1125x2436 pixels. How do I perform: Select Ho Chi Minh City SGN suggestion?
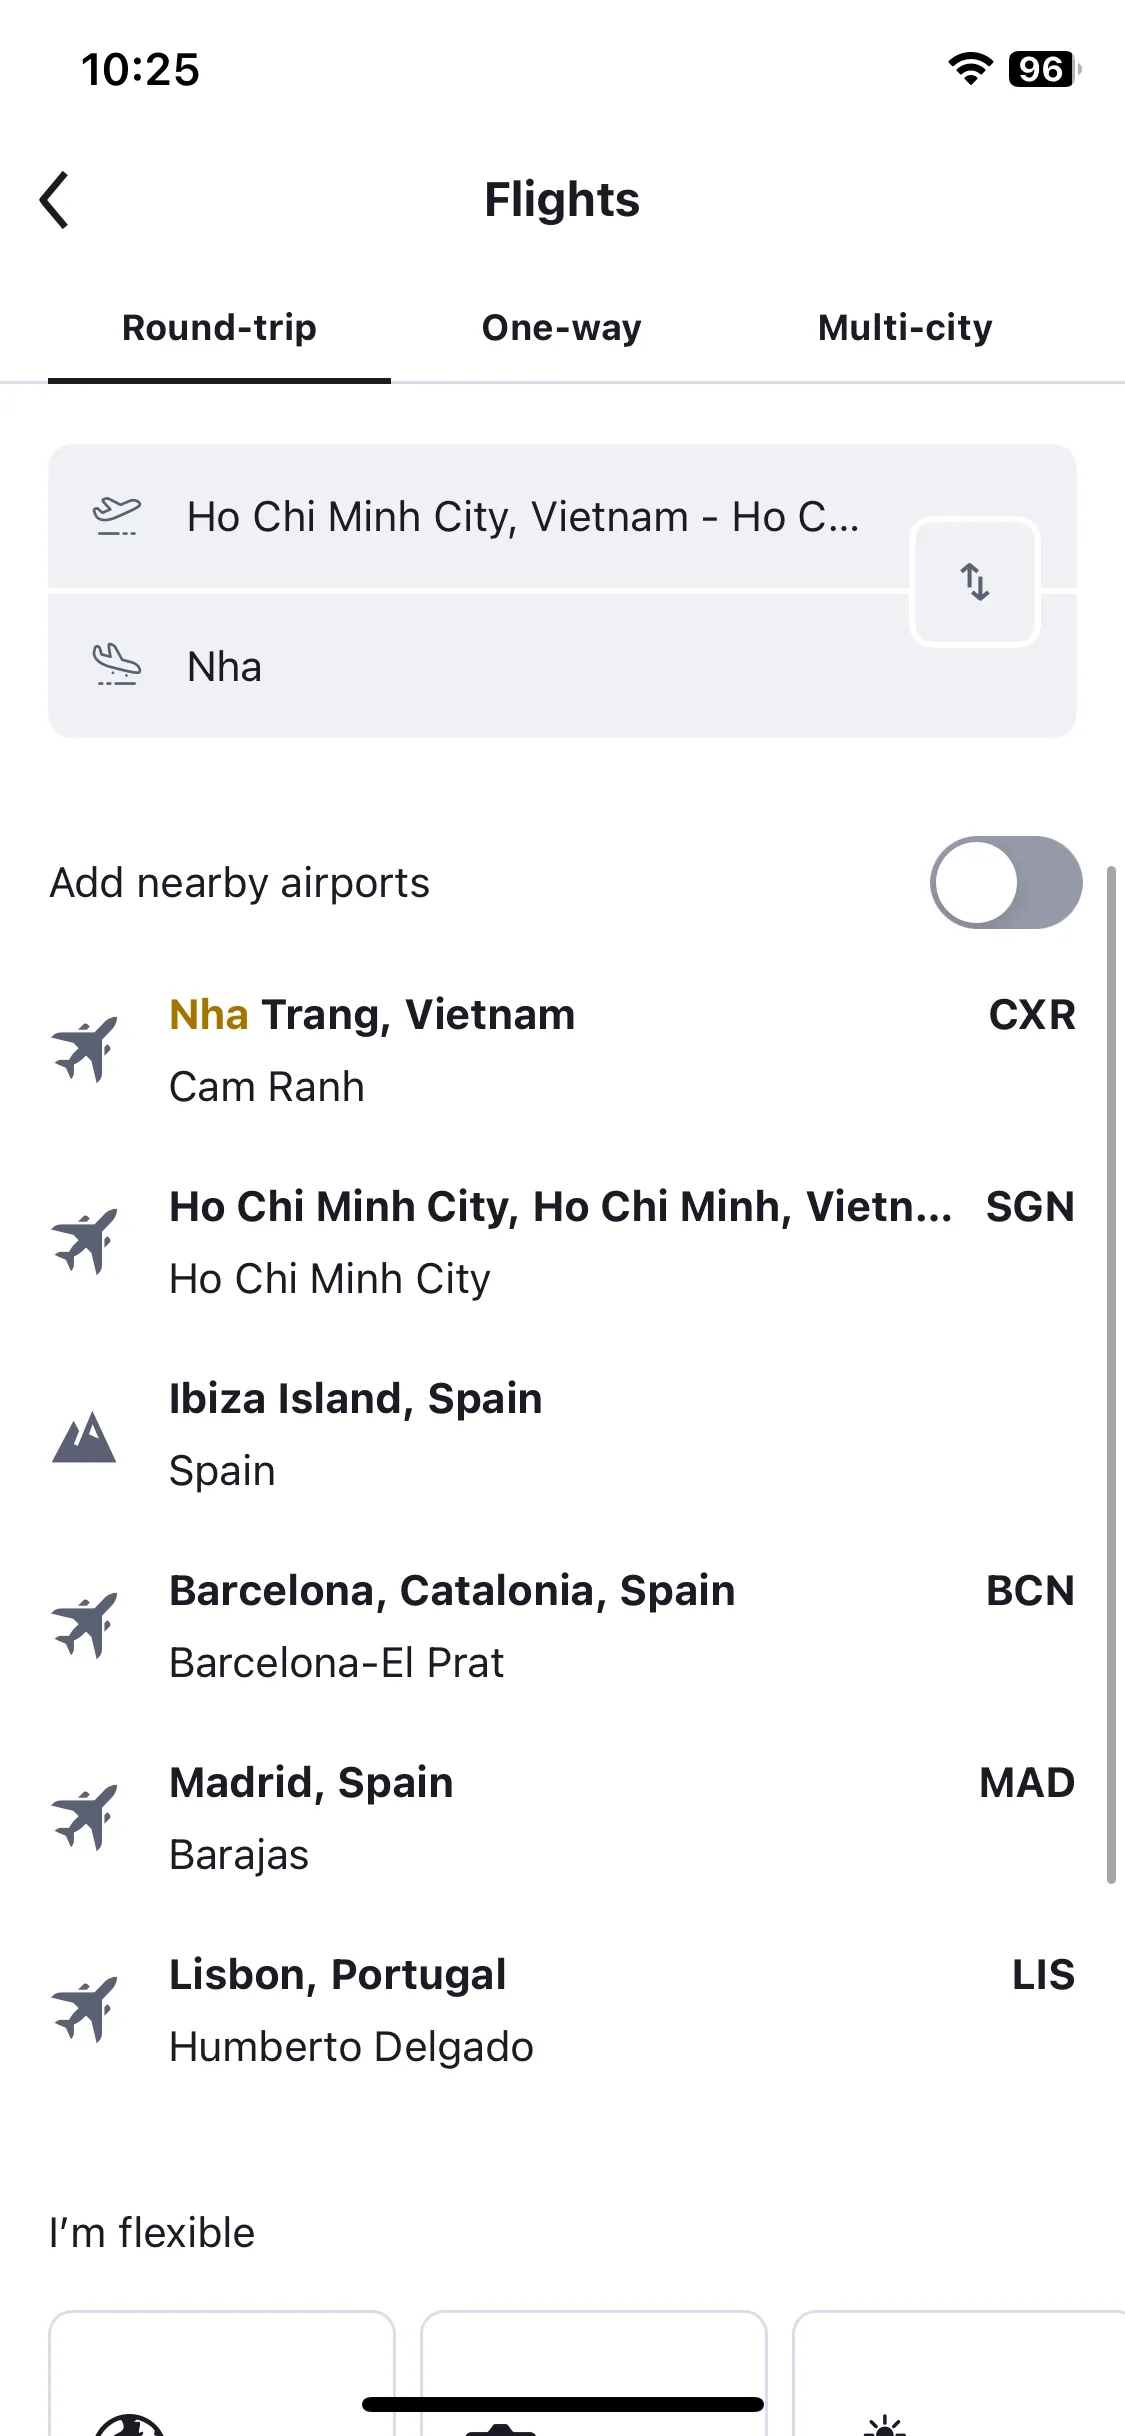coord(562,1242)
